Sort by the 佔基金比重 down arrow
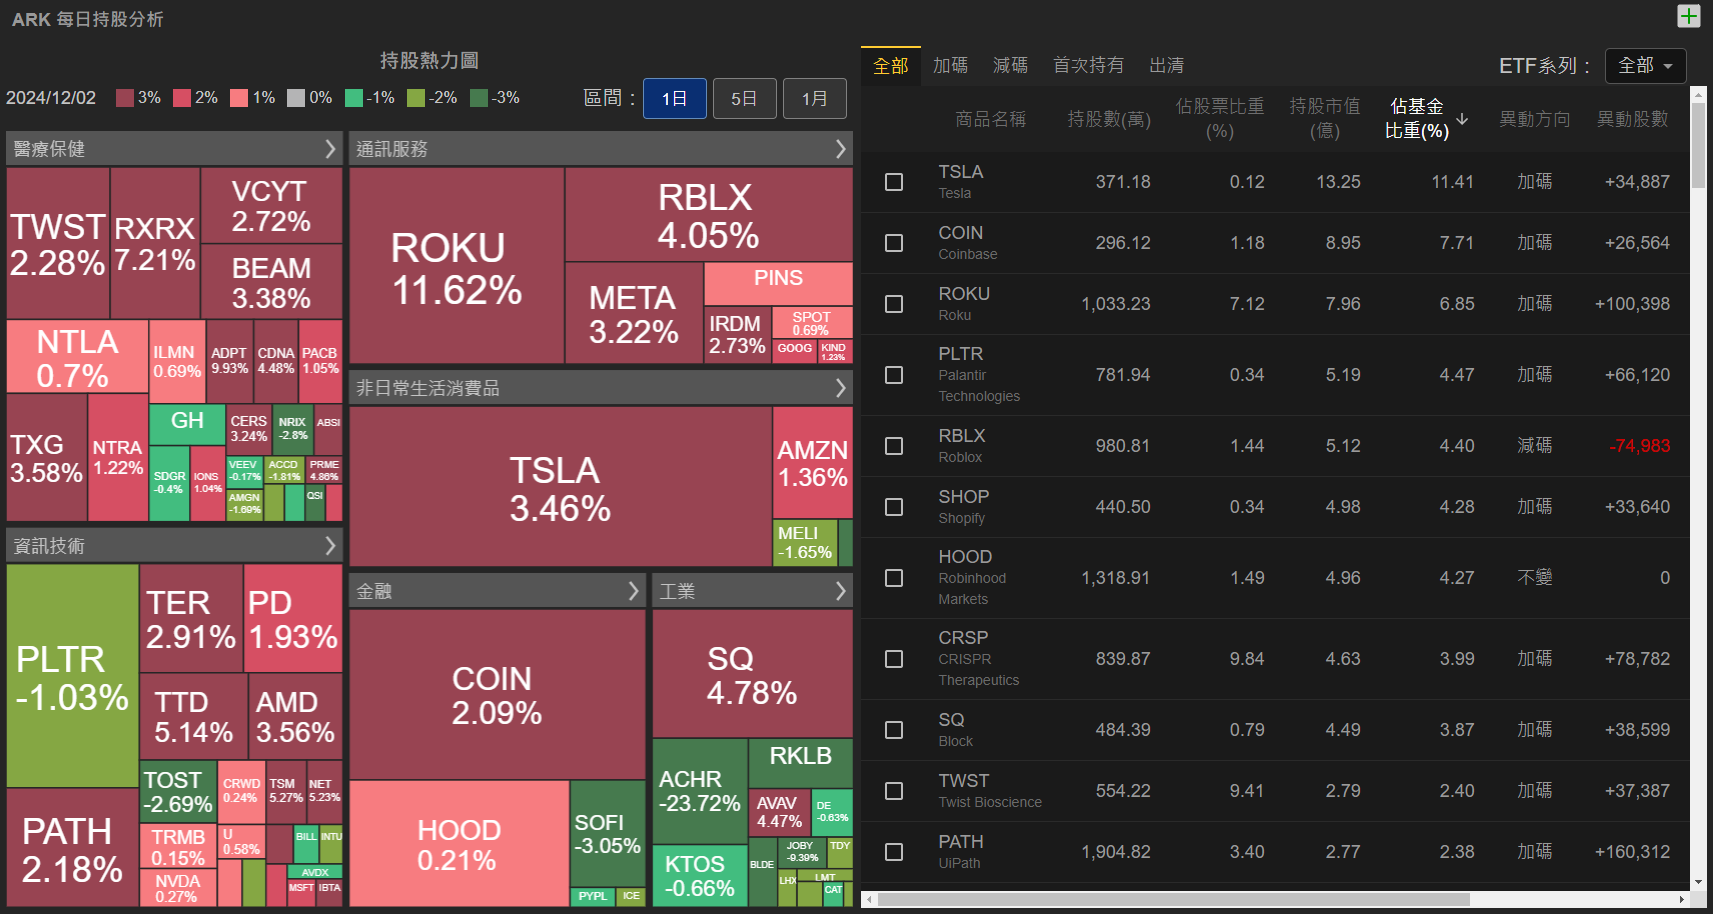The width and height of the screenshot is (1713, 914). point(1462,119)
